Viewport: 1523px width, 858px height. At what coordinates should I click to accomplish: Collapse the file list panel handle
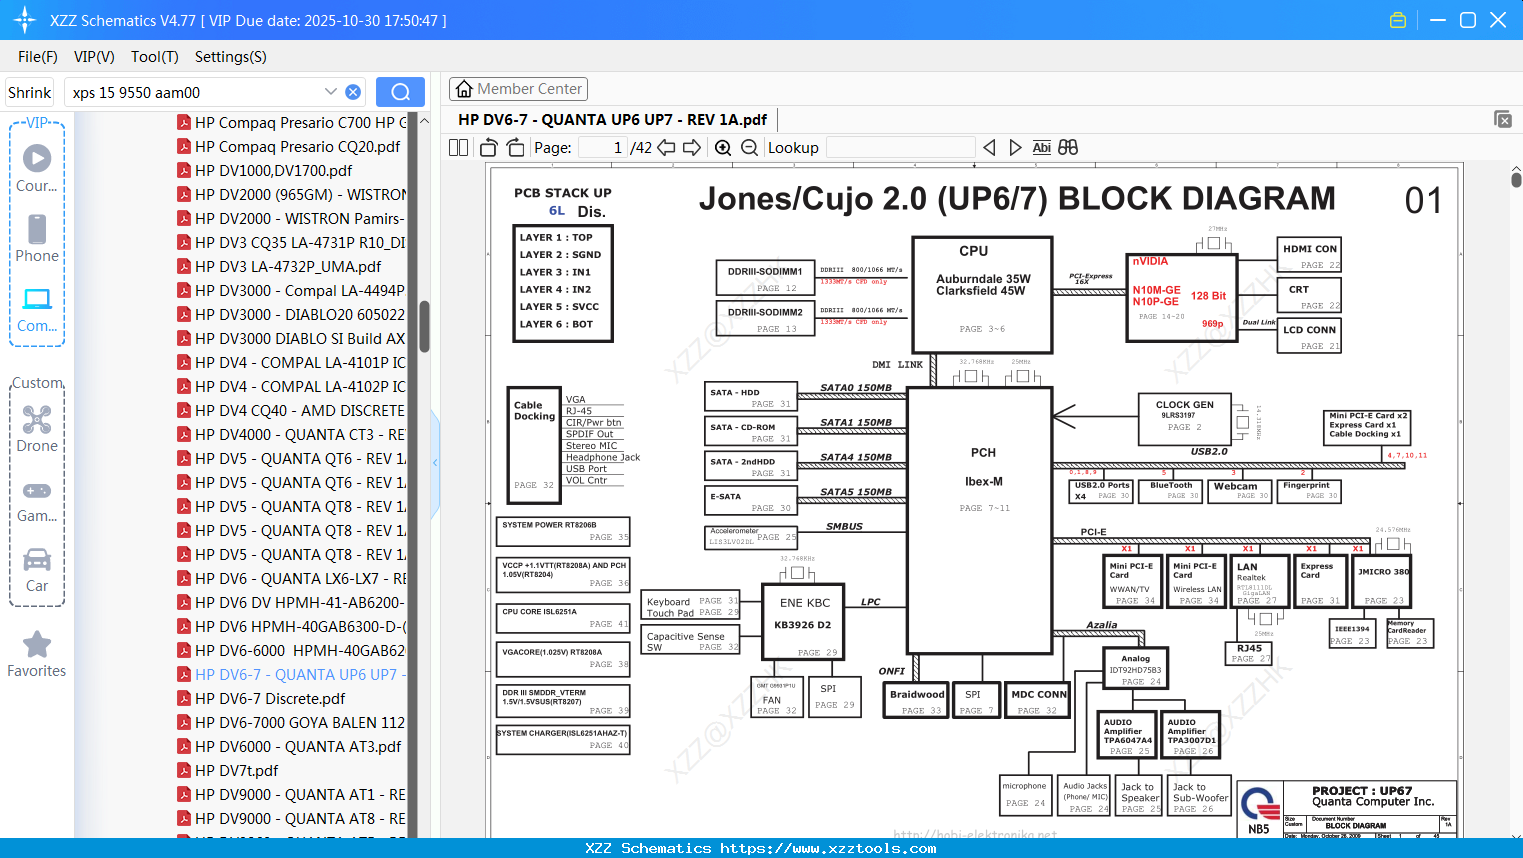point(435,462)
